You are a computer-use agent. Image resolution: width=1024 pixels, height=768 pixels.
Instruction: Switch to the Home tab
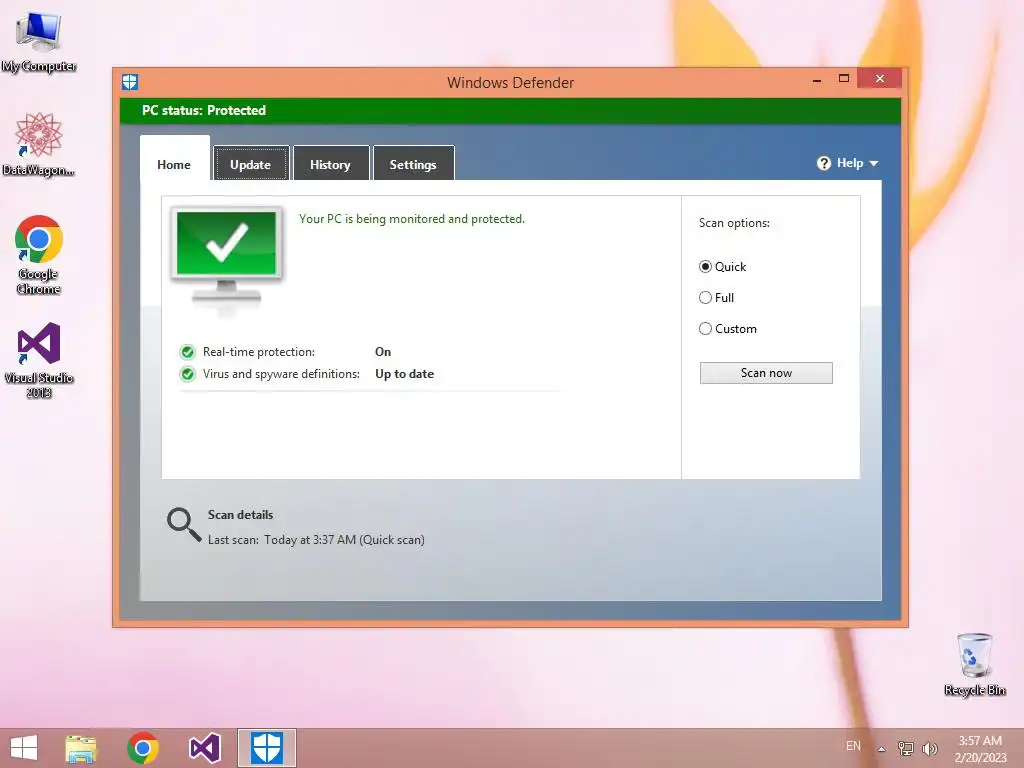click(174, 165)
